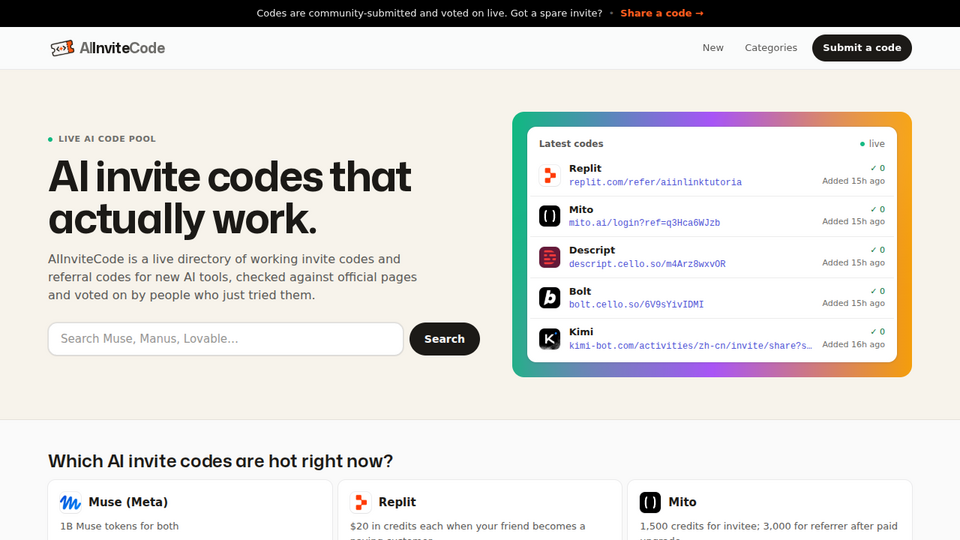The image size is (960, 540).
Task: Open the Mito hot codes card title
Action: click(682, 502)
